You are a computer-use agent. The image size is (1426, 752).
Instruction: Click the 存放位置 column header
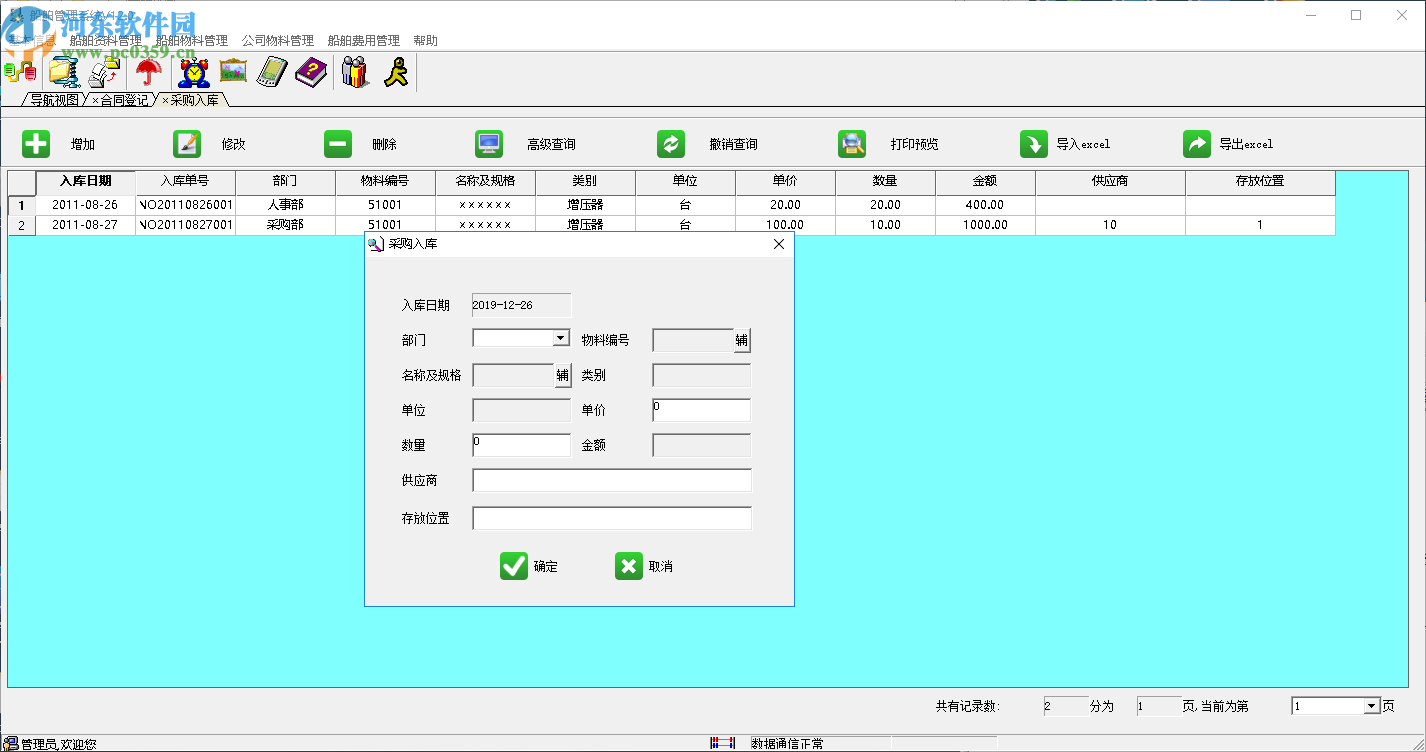[x=1261, y=182]
